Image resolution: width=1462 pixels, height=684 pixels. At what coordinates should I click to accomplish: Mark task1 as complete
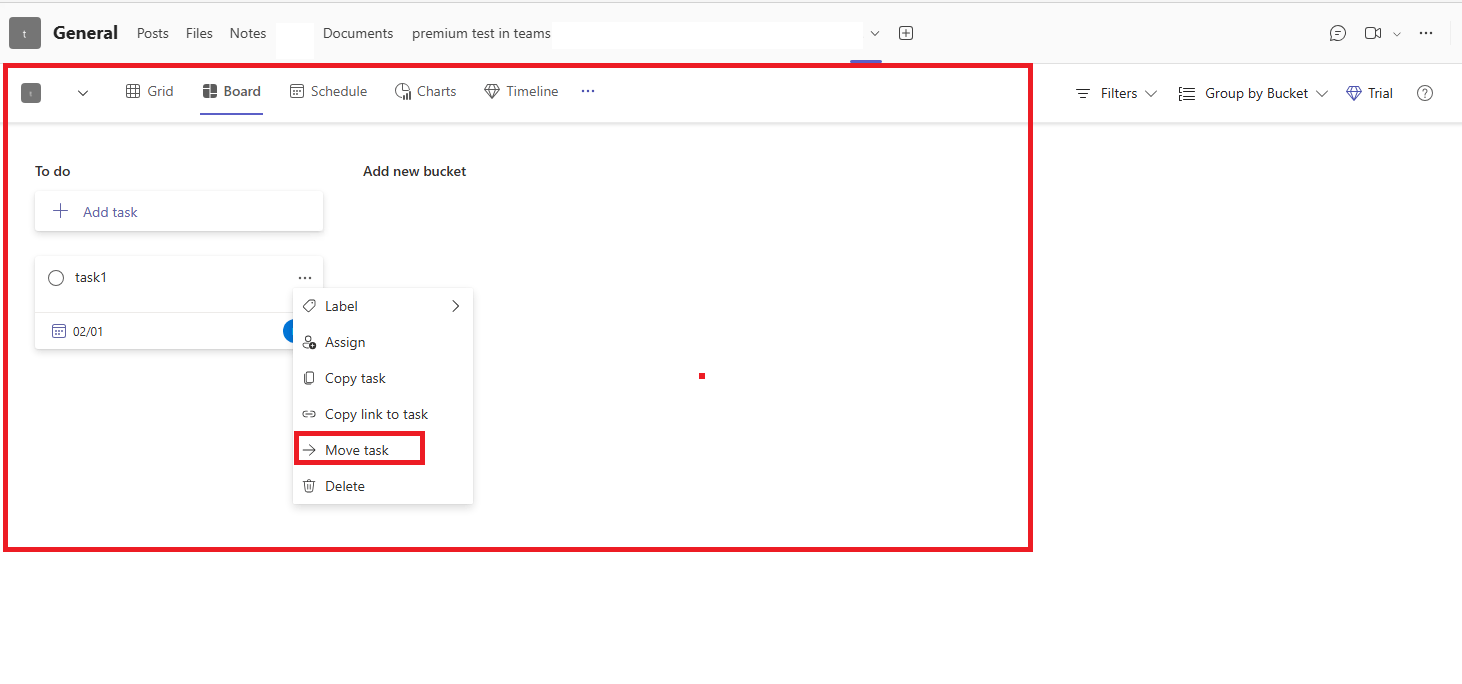coord(56,278)
